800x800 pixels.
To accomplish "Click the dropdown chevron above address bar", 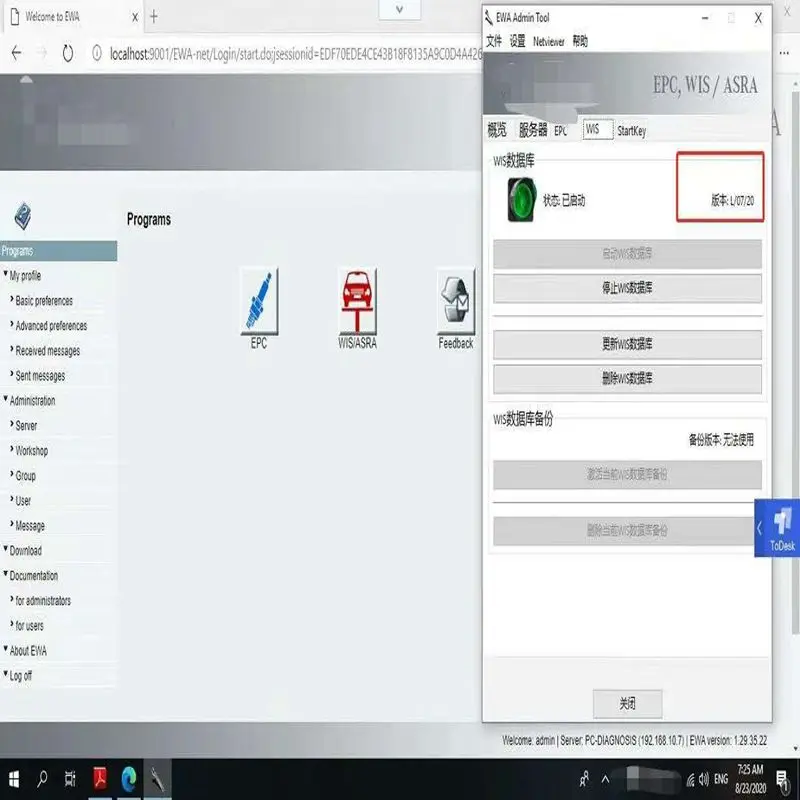I will click(x=399, y=9).
